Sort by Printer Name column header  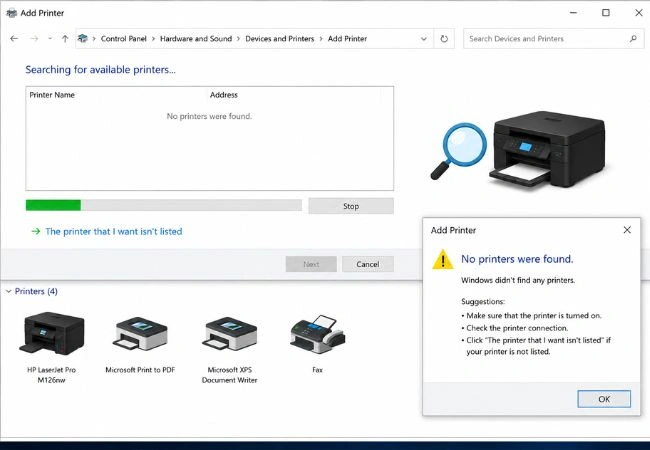pyautogui.click(x=52, y=95)
